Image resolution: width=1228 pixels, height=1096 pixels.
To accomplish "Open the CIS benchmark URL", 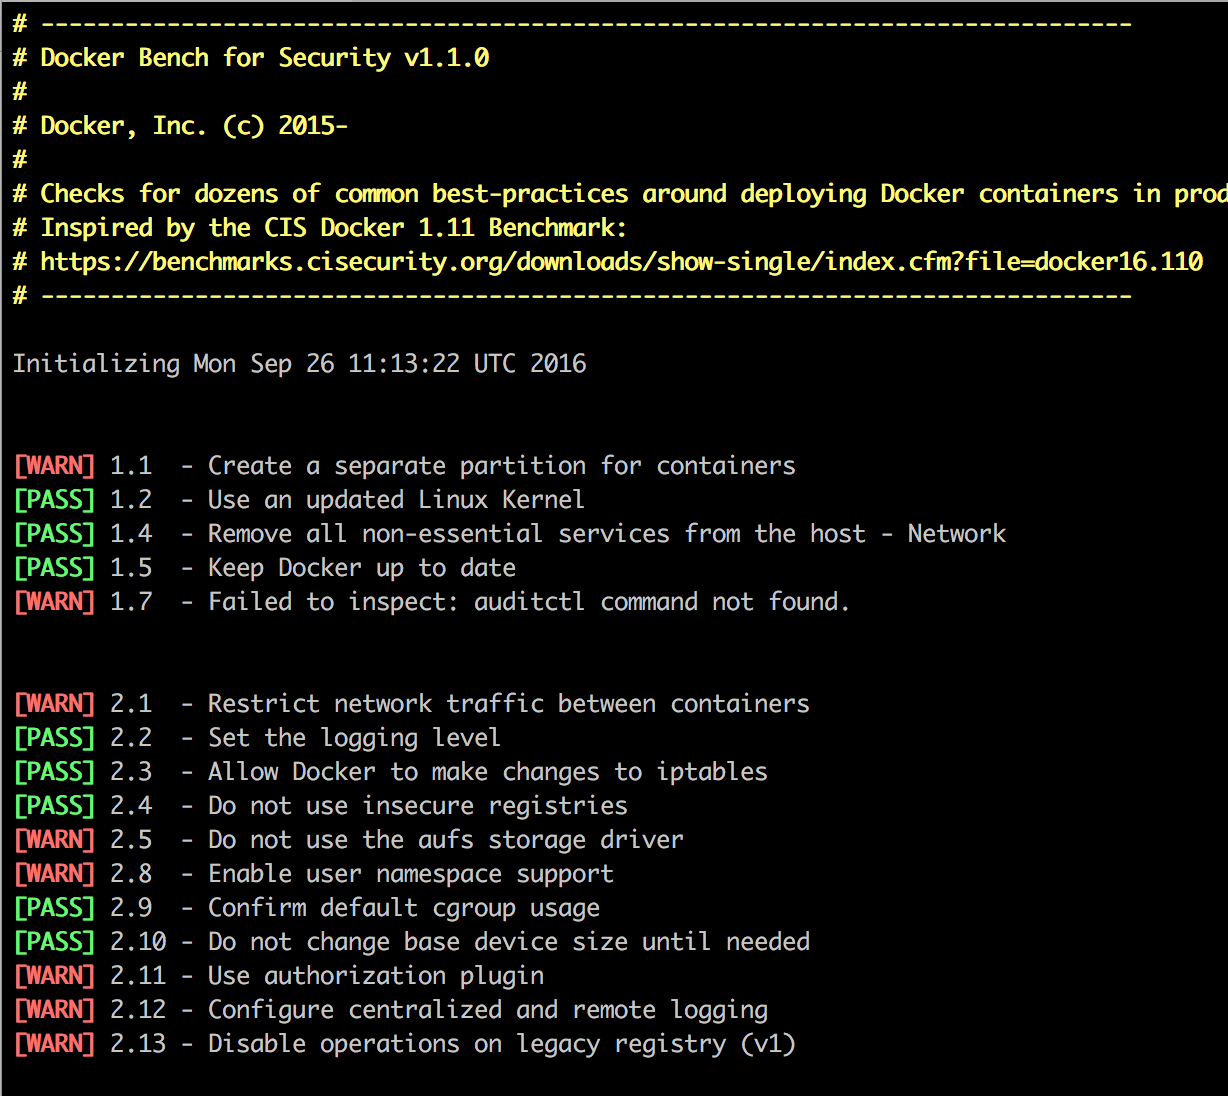I will [x=620, y=261].
